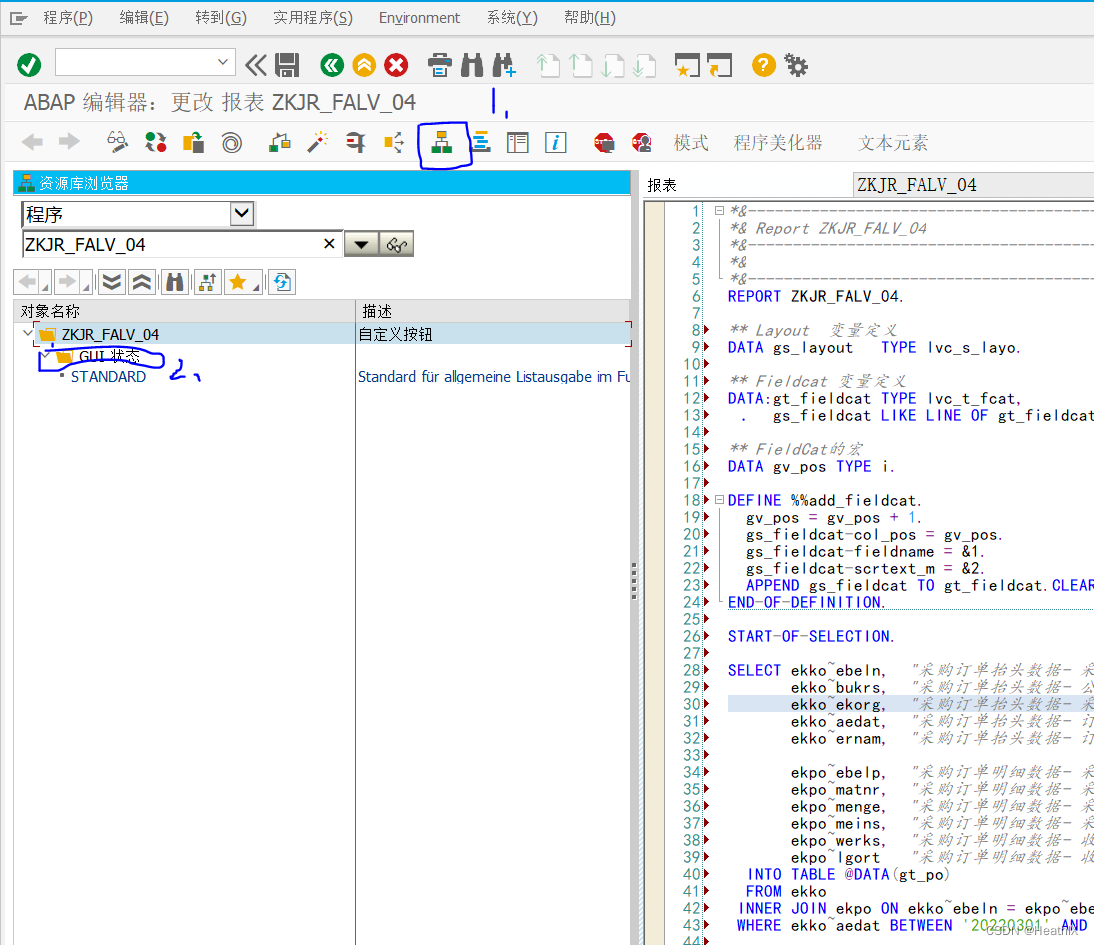Click the Find icon (binoculars) in toolbar
The width and height of the screenshot is (1094, 945).
(472, 64)
